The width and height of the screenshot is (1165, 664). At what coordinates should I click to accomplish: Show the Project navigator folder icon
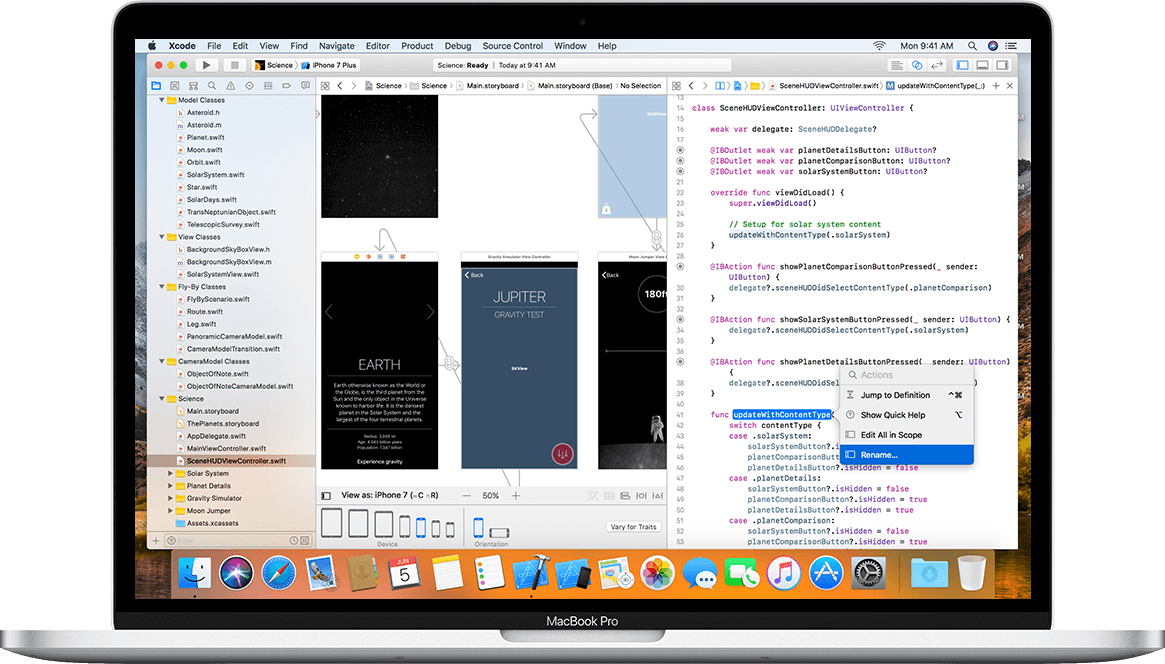156,86
